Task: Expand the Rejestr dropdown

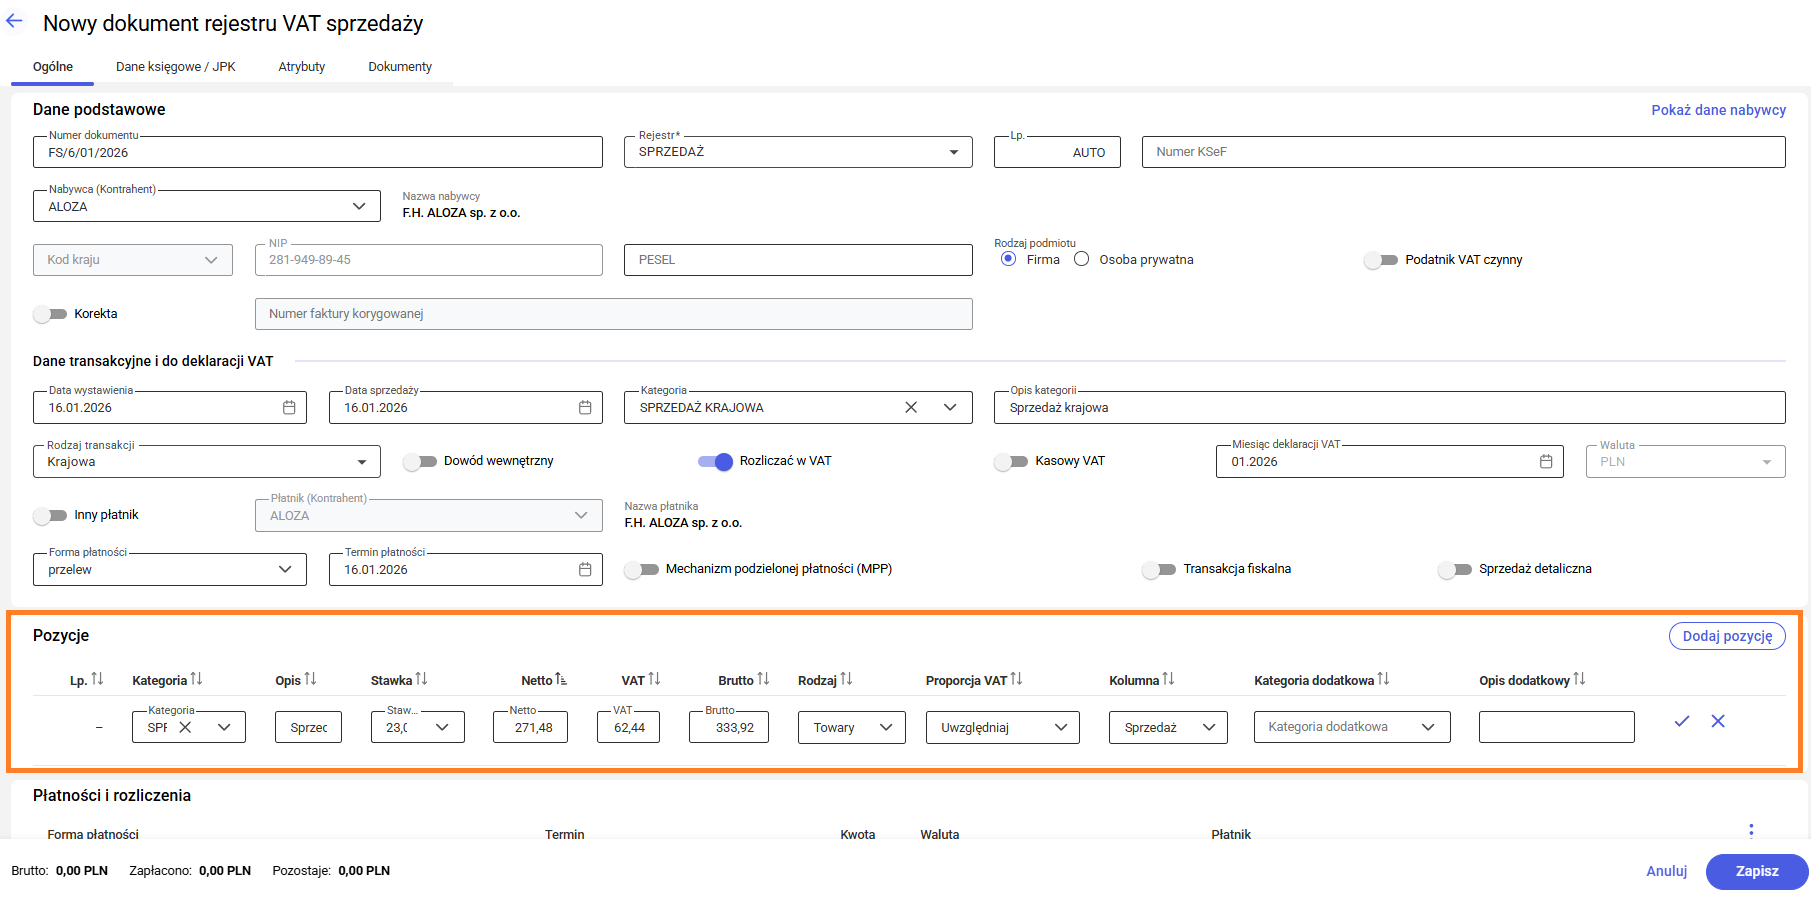Action: tap(953, 152)
